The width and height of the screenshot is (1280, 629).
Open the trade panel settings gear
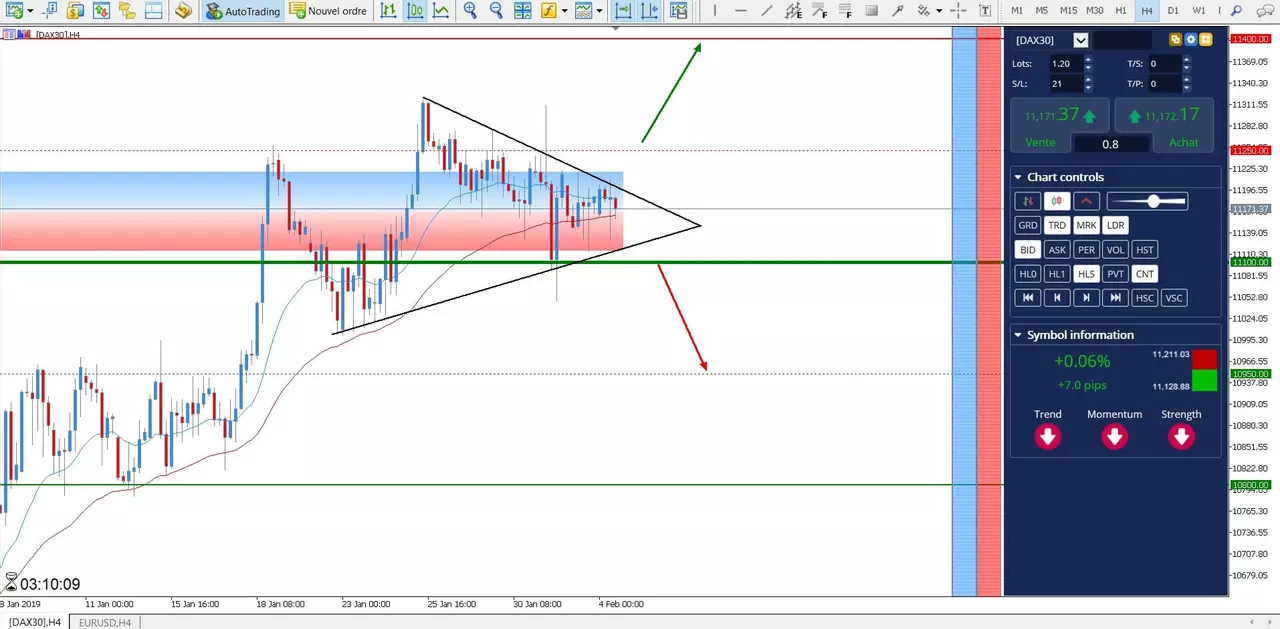[x=1191, y=40]
